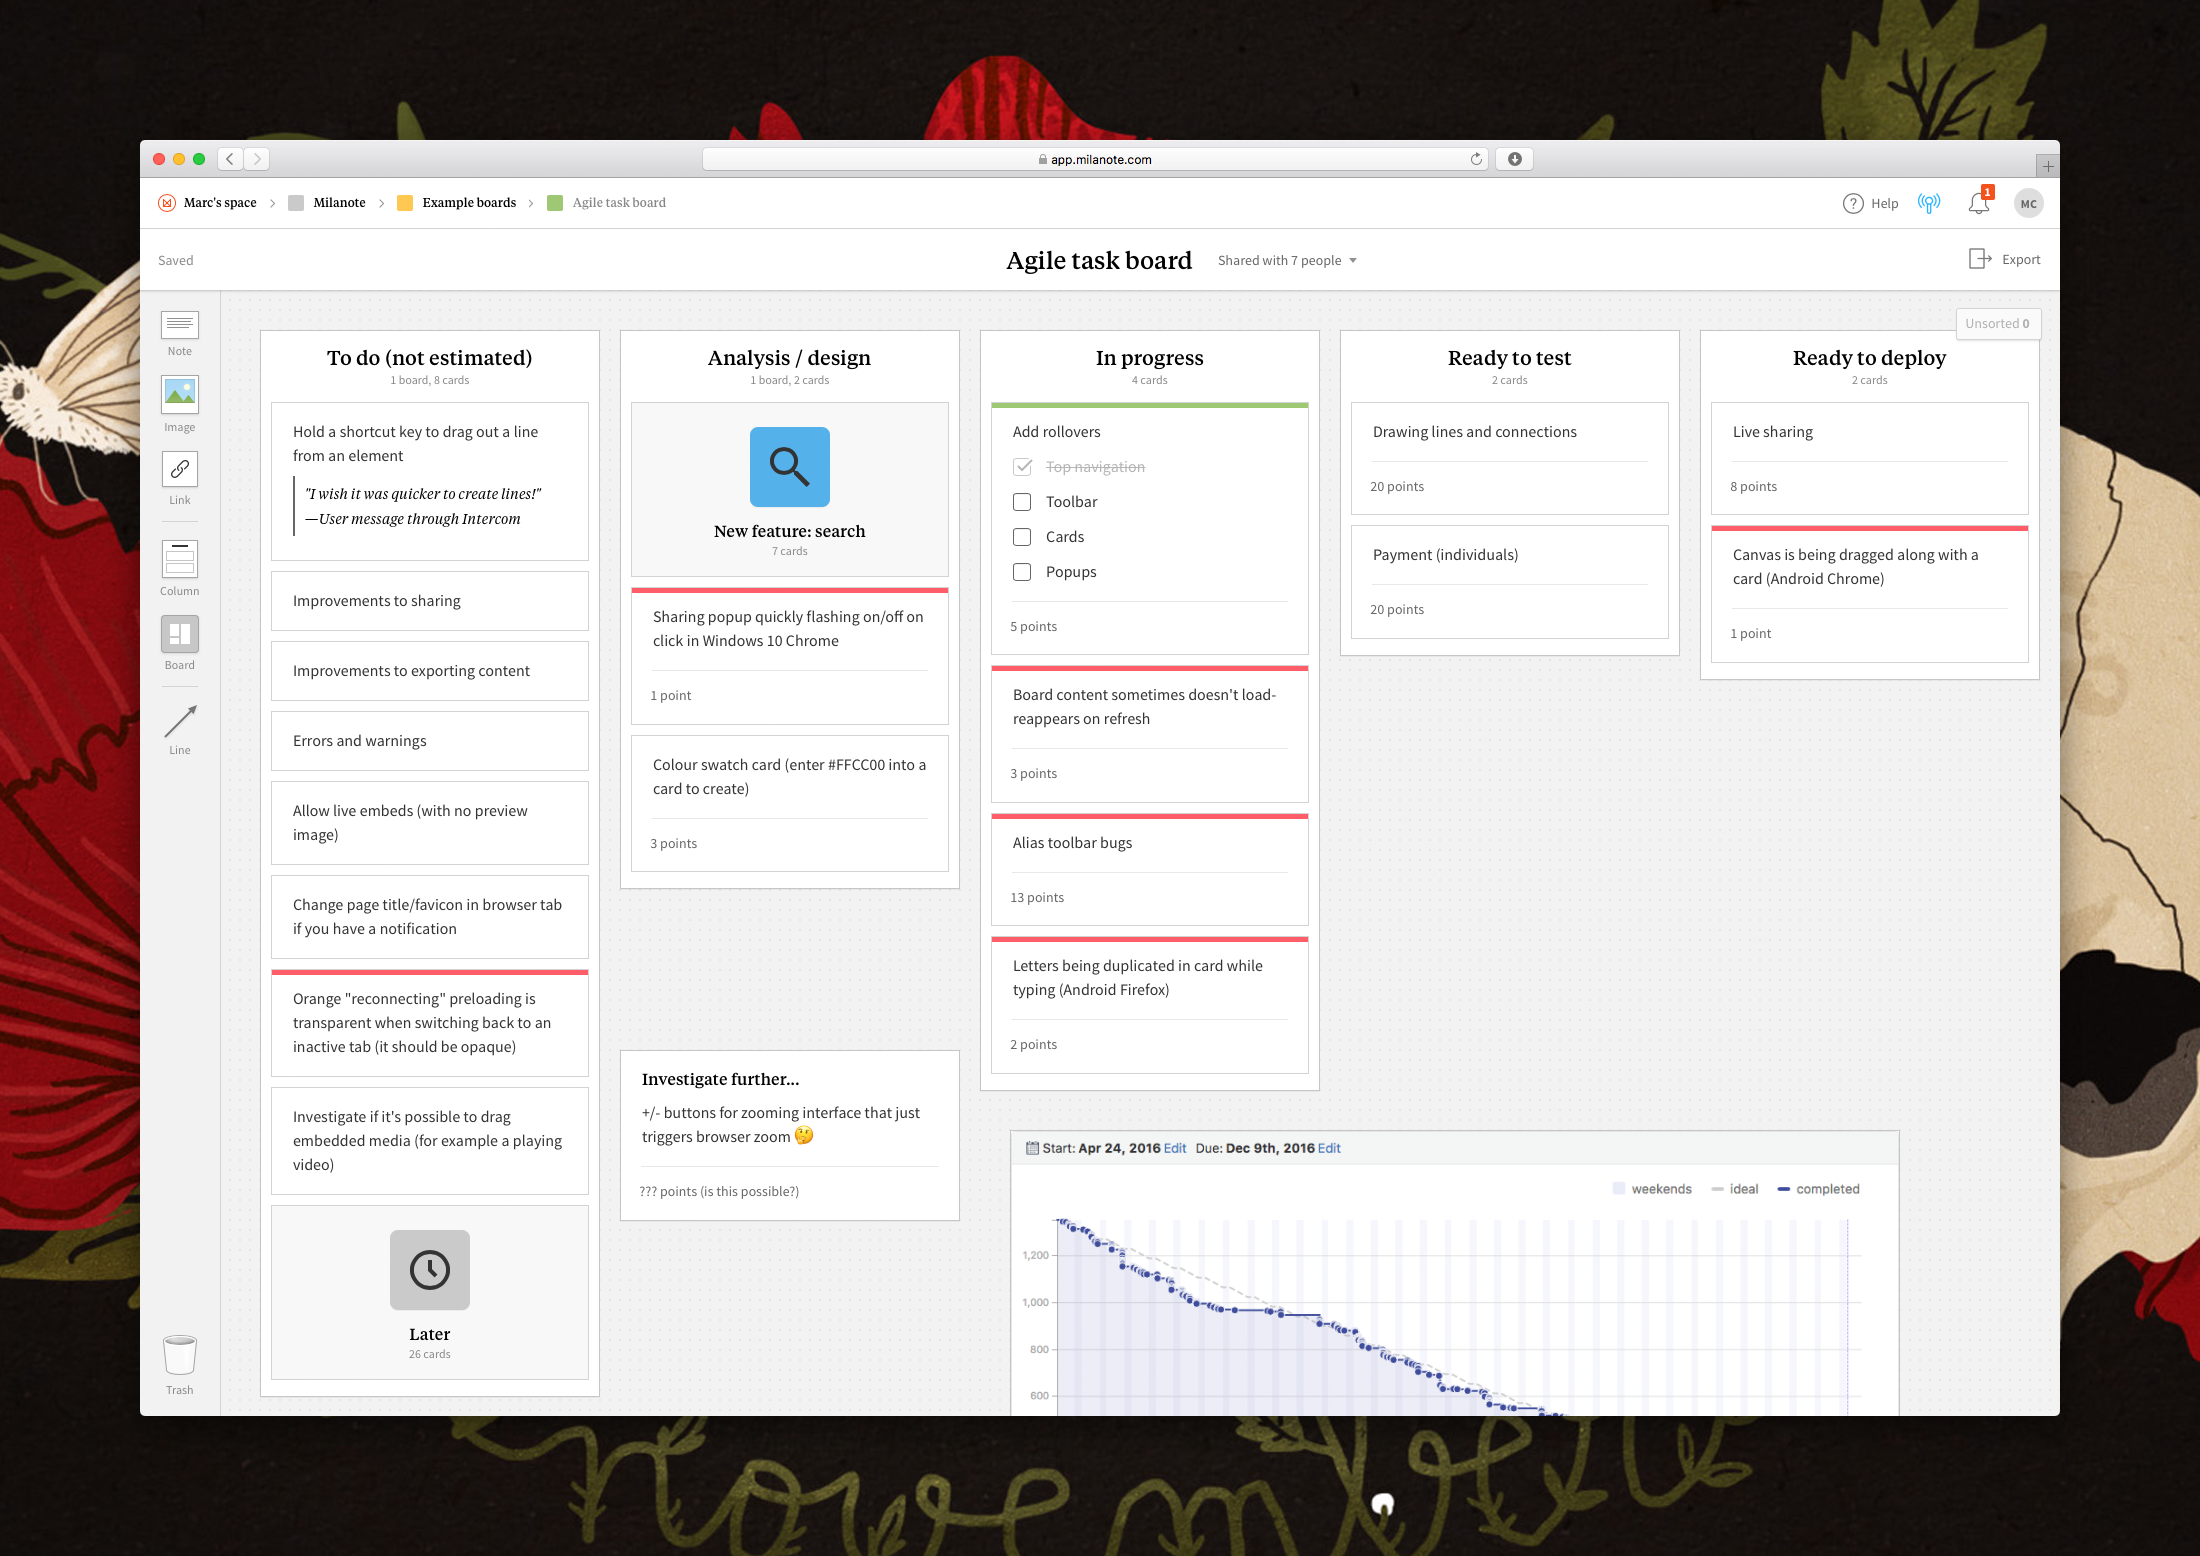Uncheck the Top navigation checkbox
2200x1556 pixels.
1022,467
